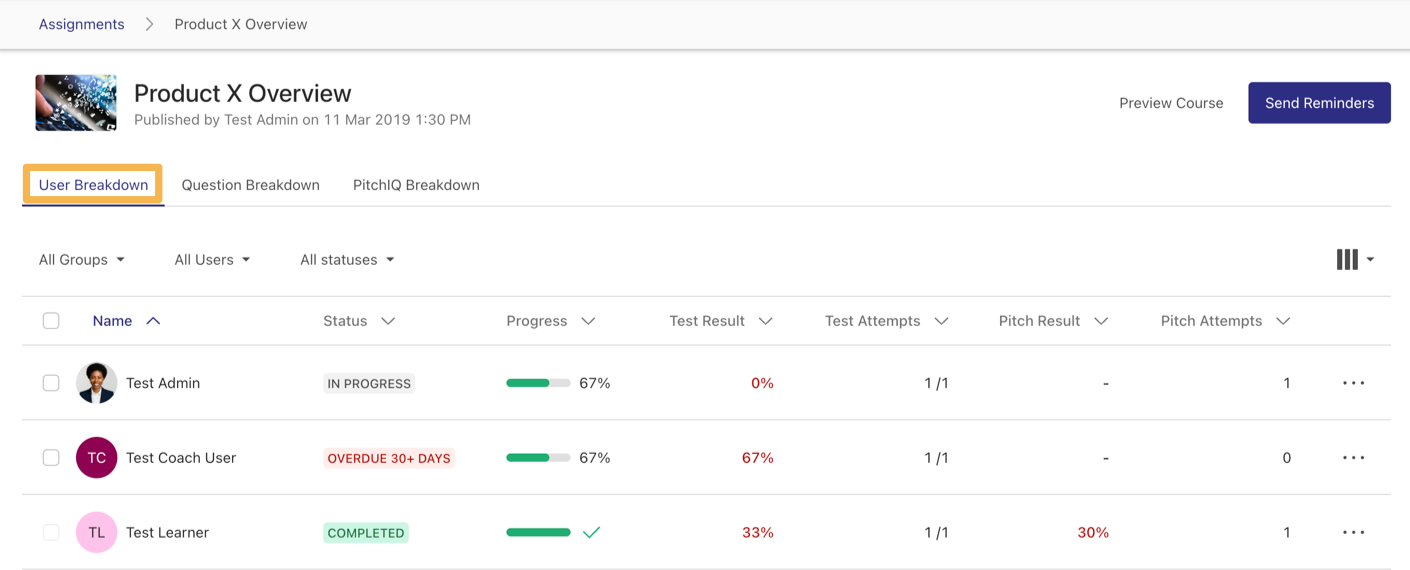
Task: Click the TC avatar for Test Coach User
Action: click(x=97, y=458)
